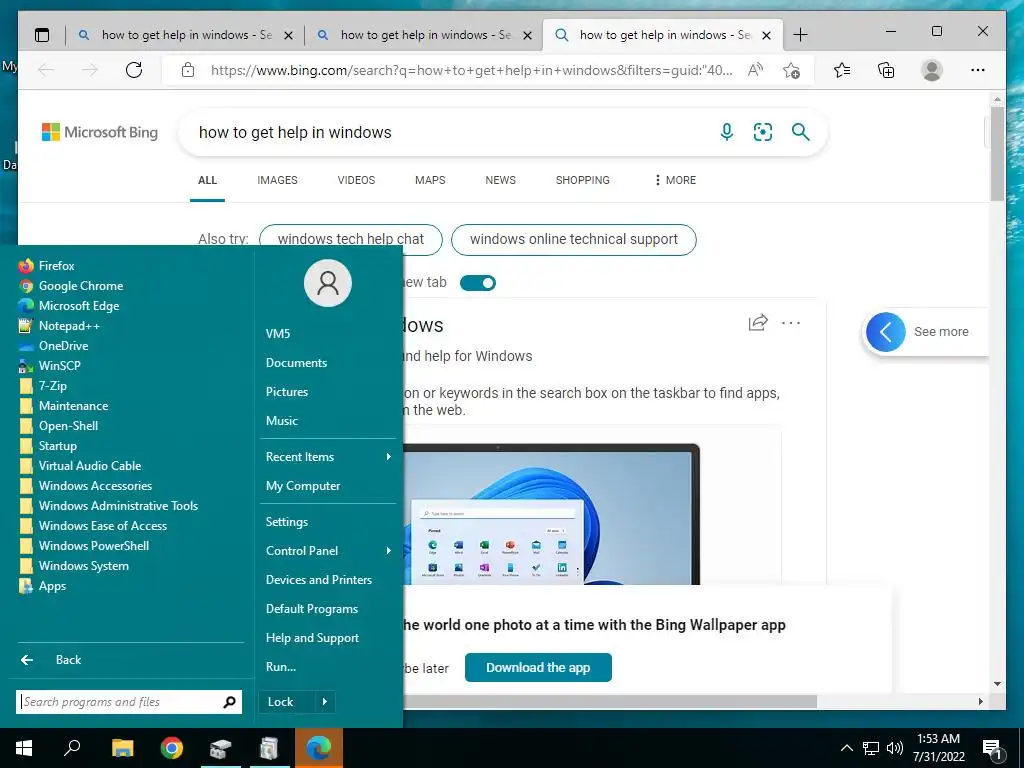Switch to MAPS search tab
The height and width of the screenshot is (768, 1024).
(x=430, y=180)
